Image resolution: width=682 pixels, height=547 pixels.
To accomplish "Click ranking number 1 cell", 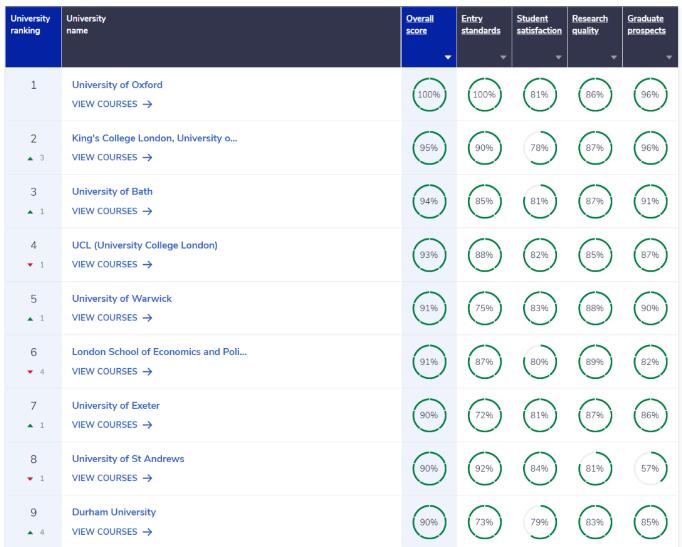I will 33,94.
